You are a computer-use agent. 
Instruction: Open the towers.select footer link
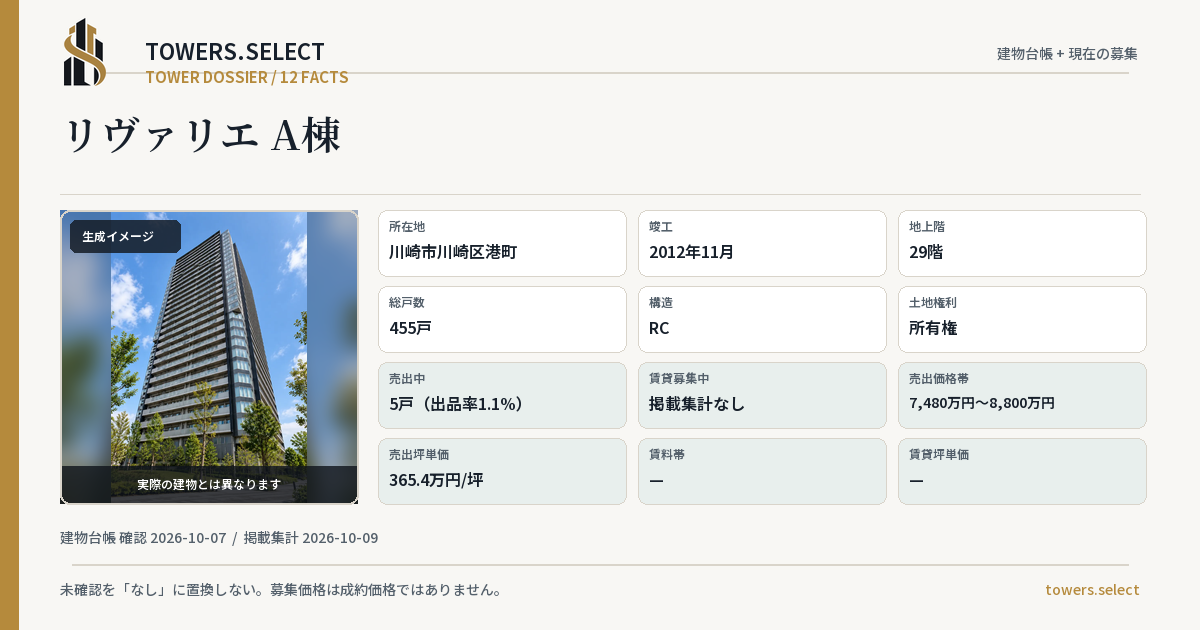1092,590
